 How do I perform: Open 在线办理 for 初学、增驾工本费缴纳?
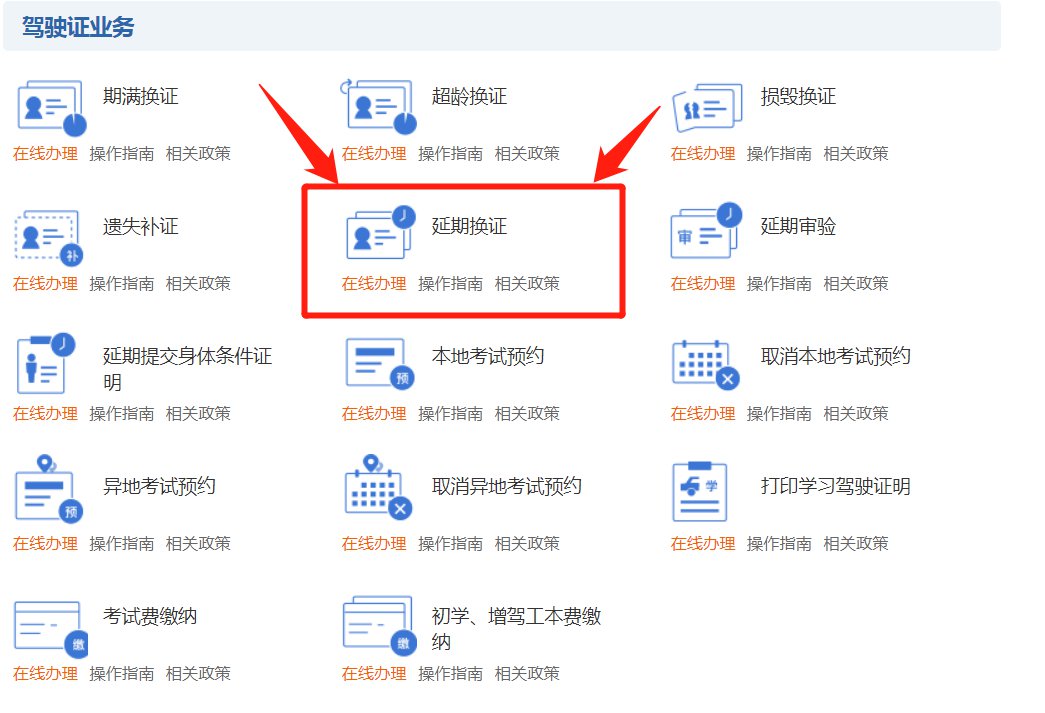374,674
